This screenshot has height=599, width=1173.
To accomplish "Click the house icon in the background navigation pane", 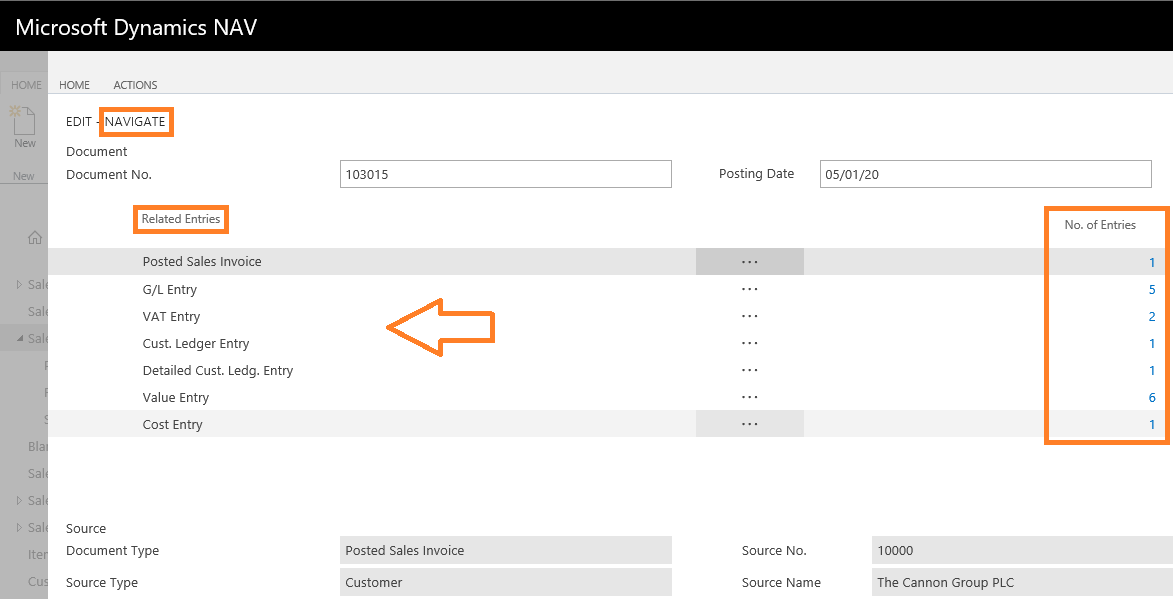I will tap(34, 238).
